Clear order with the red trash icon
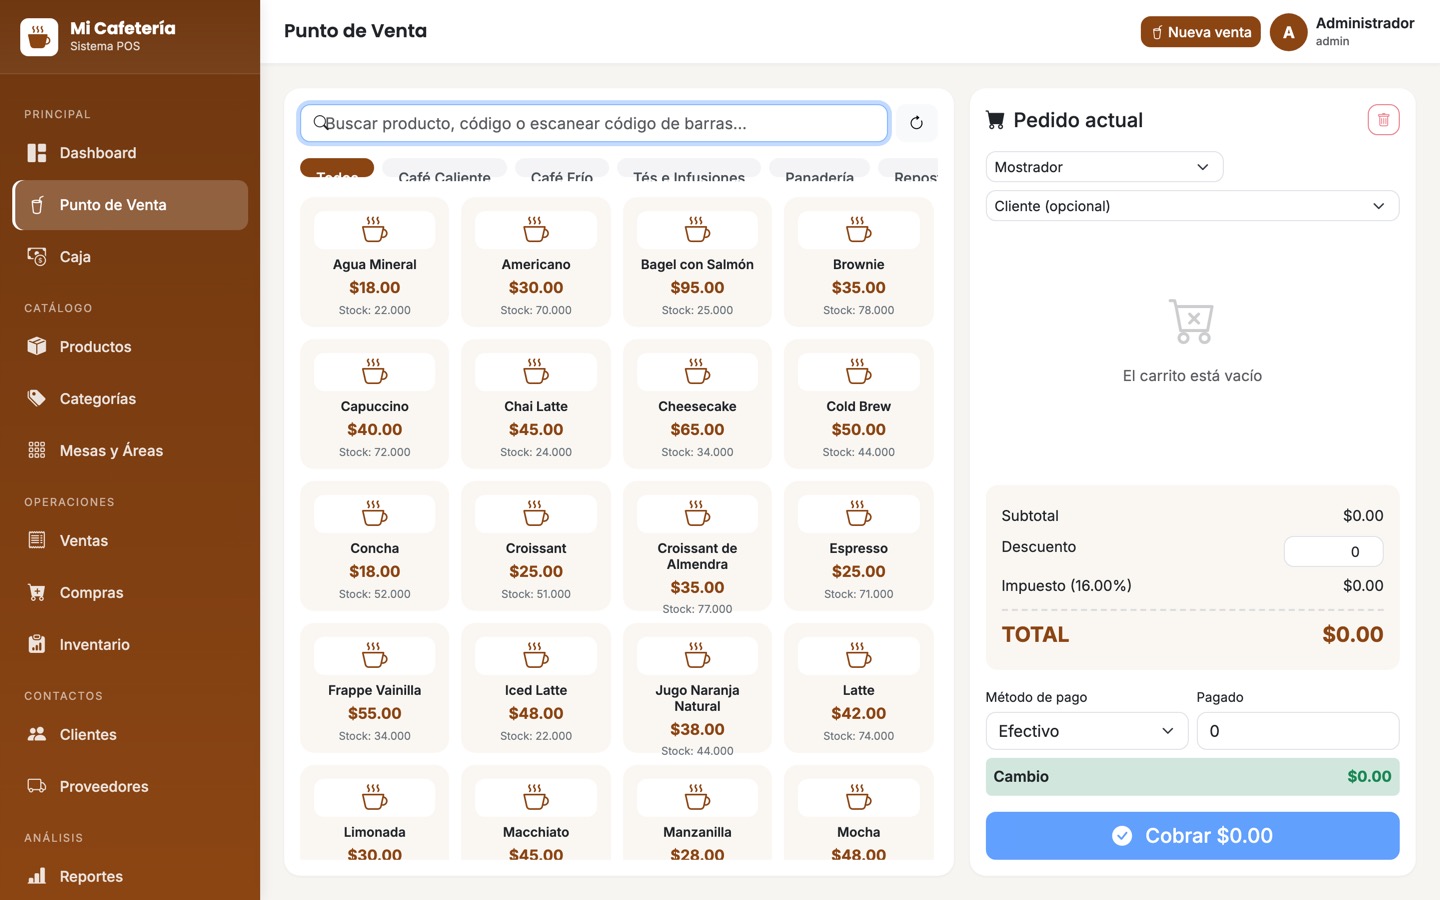Viewport: 1440px width, 900px height. click(1383, 120)
